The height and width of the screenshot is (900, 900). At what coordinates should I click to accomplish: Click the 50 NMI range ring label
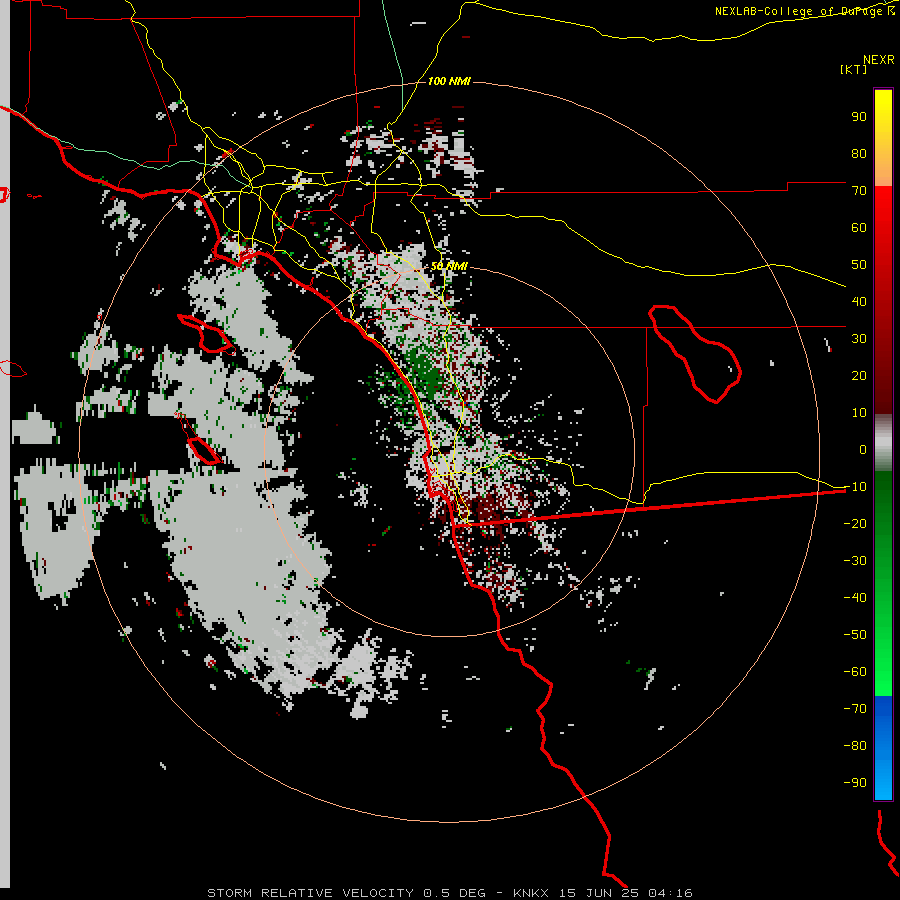click(x=449, y=266)
